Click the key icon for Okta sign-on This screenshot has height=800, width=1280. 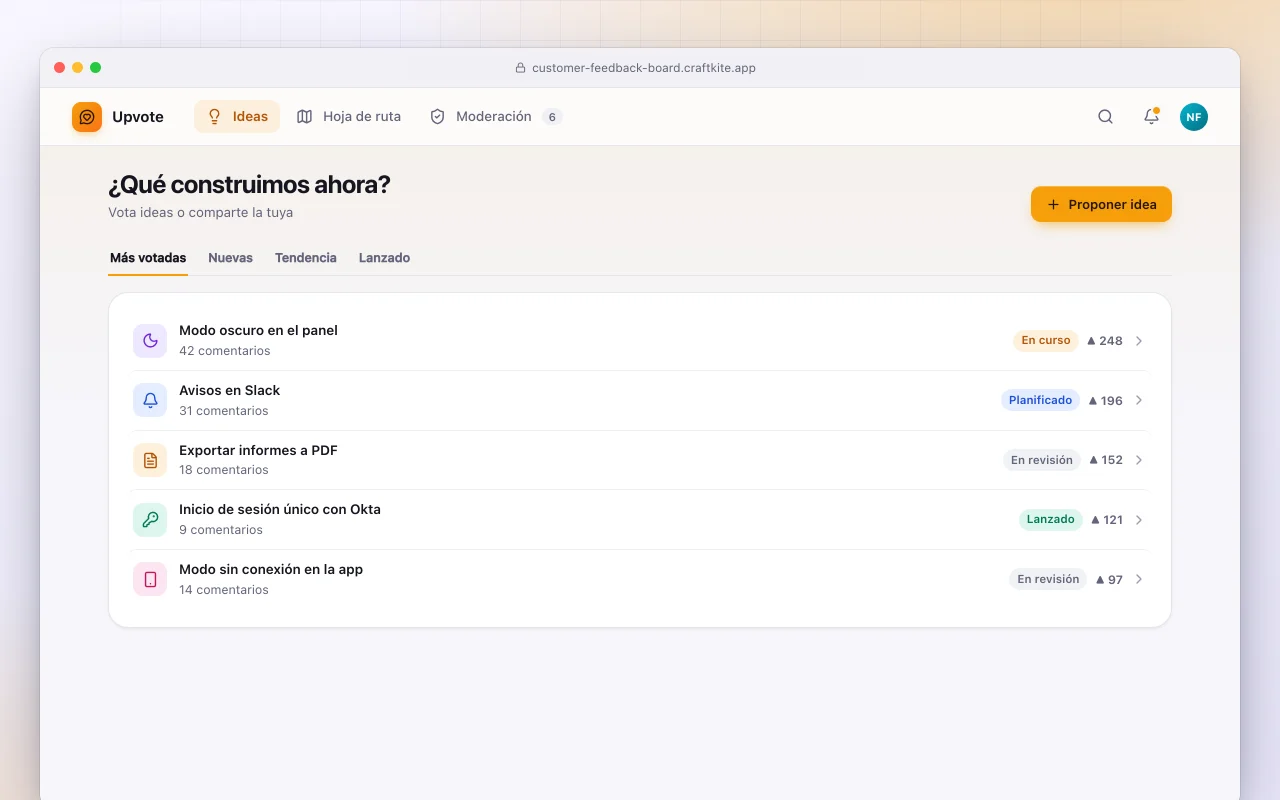(x=150, y=520)
